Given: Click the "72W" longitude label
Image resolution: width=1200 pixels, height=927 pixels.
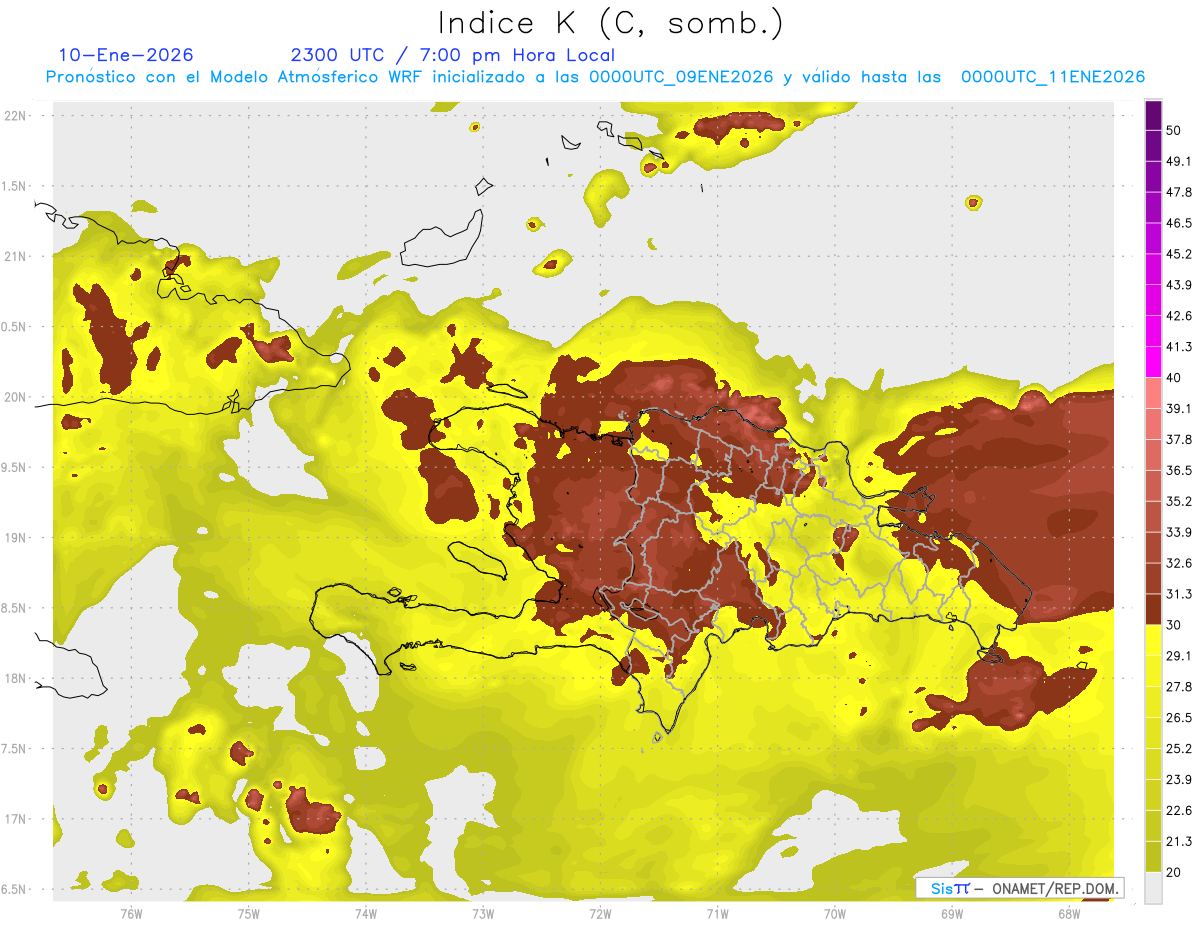Looking at the screenshot, I should pyautogui.click(x=600, y=914).
